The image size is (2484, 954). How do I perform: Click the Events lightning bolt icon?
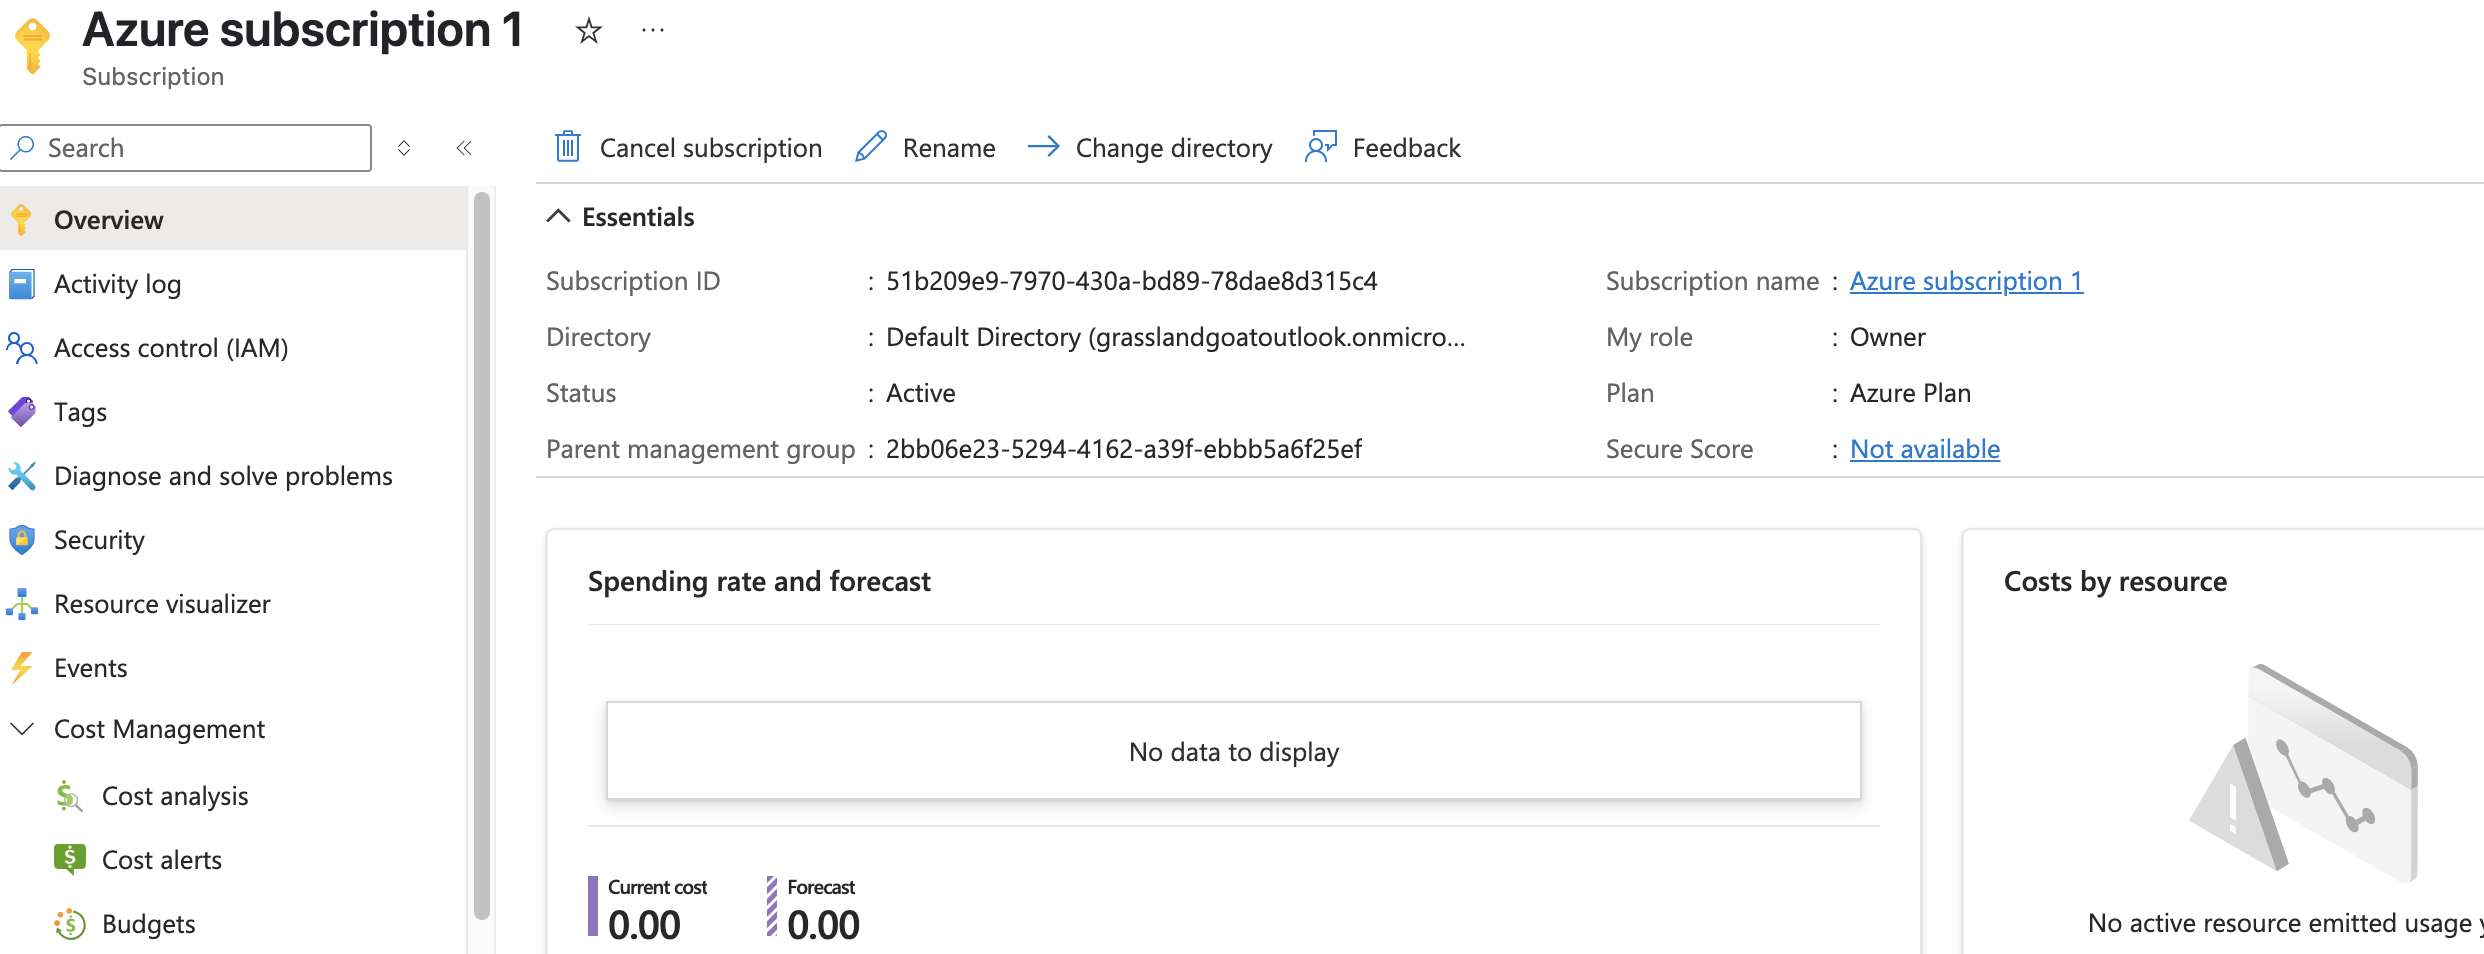[x=21, y=667]
